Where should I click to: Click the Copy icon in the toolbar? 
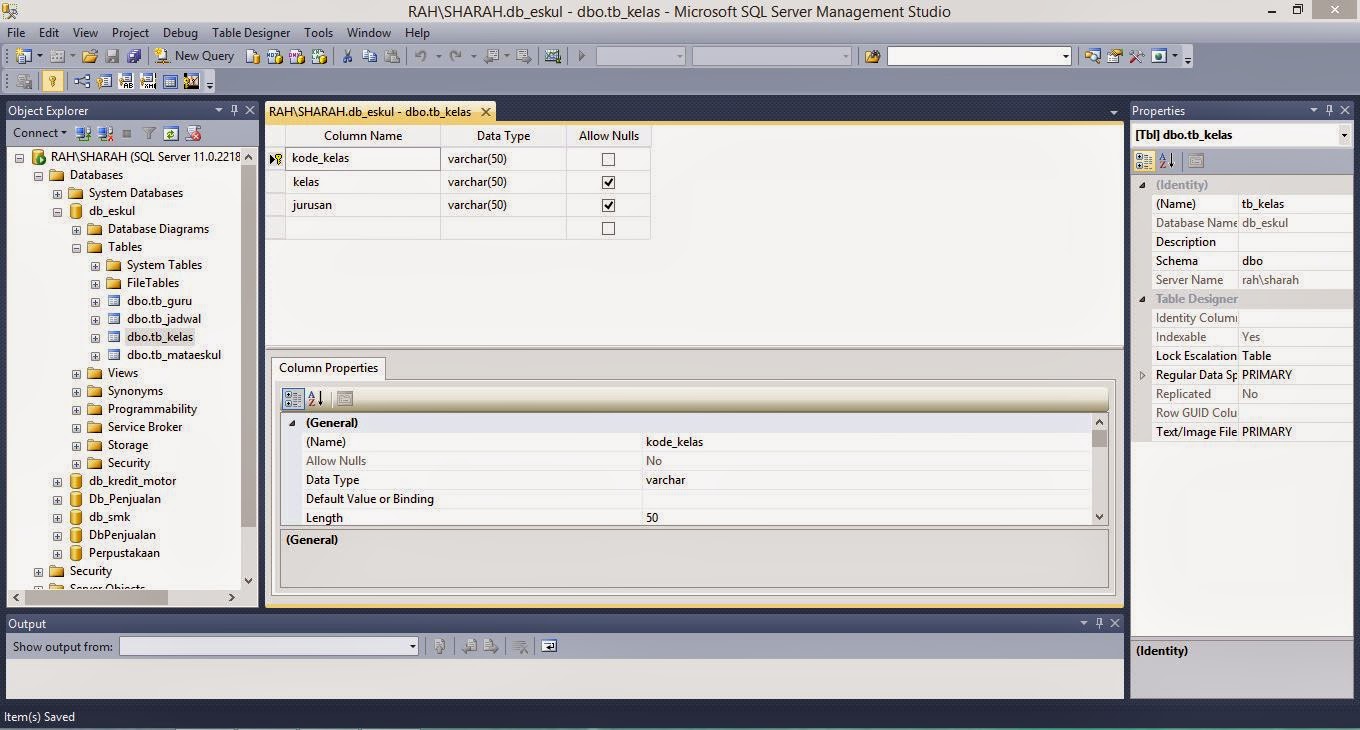tap(370, 56)
